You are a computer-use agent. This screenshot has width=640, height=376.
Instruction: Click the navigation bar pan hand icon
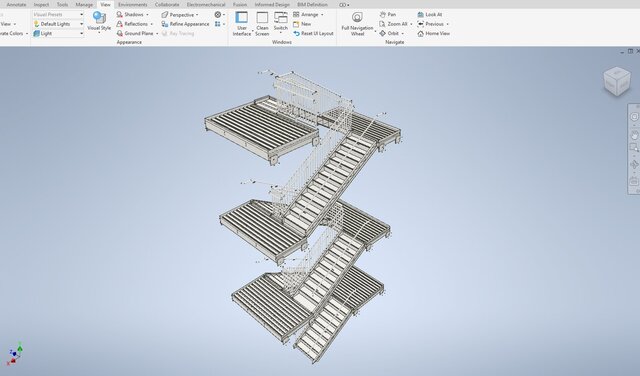tap(634, 135)
